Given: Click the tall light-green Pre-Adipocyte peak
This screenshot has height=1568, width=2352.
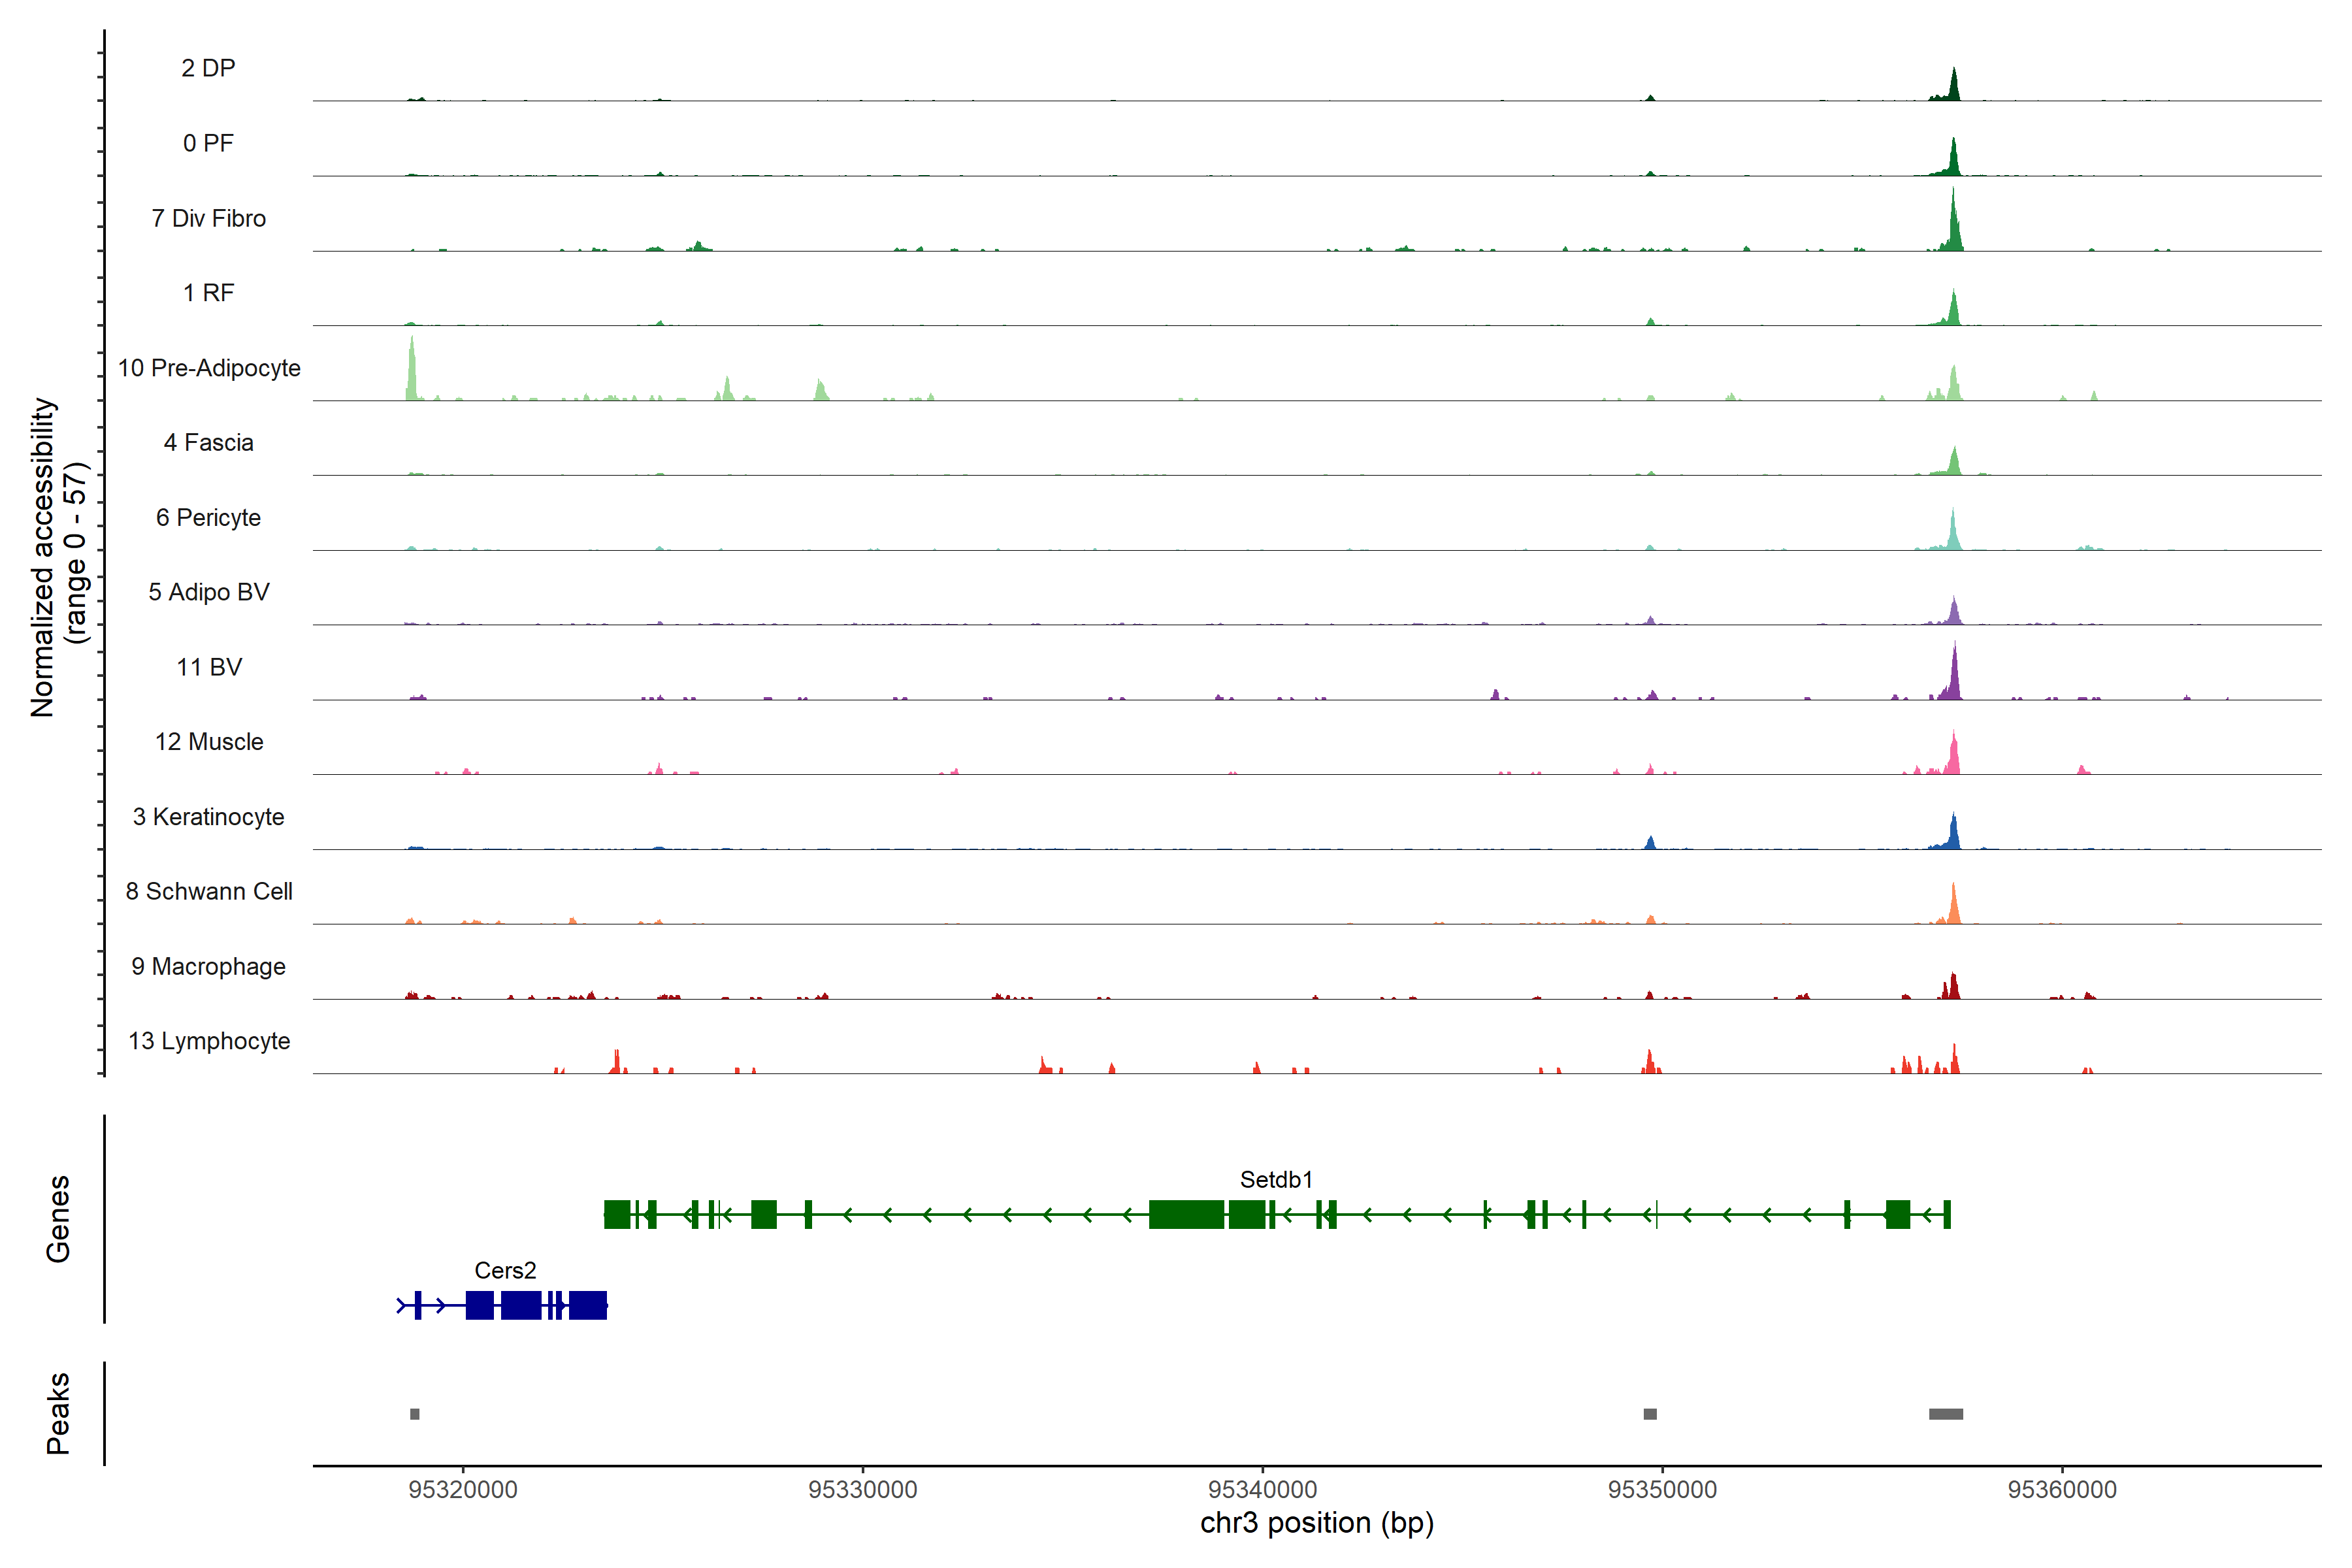Looking at the screenshot, I should coord(411,372).
